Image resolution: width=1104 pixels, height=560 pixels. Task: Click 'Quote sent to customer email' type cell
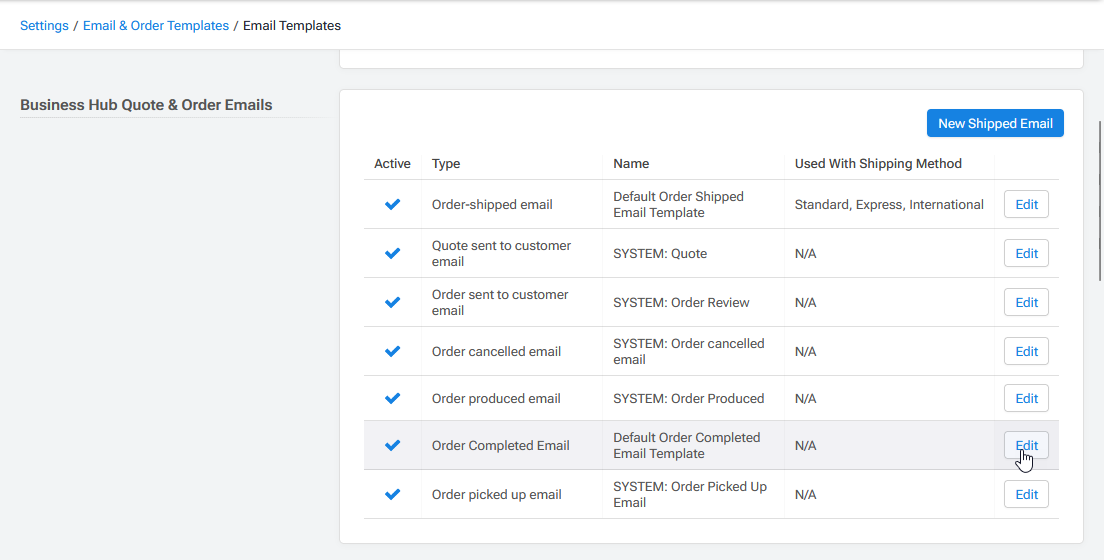point(512,254)
